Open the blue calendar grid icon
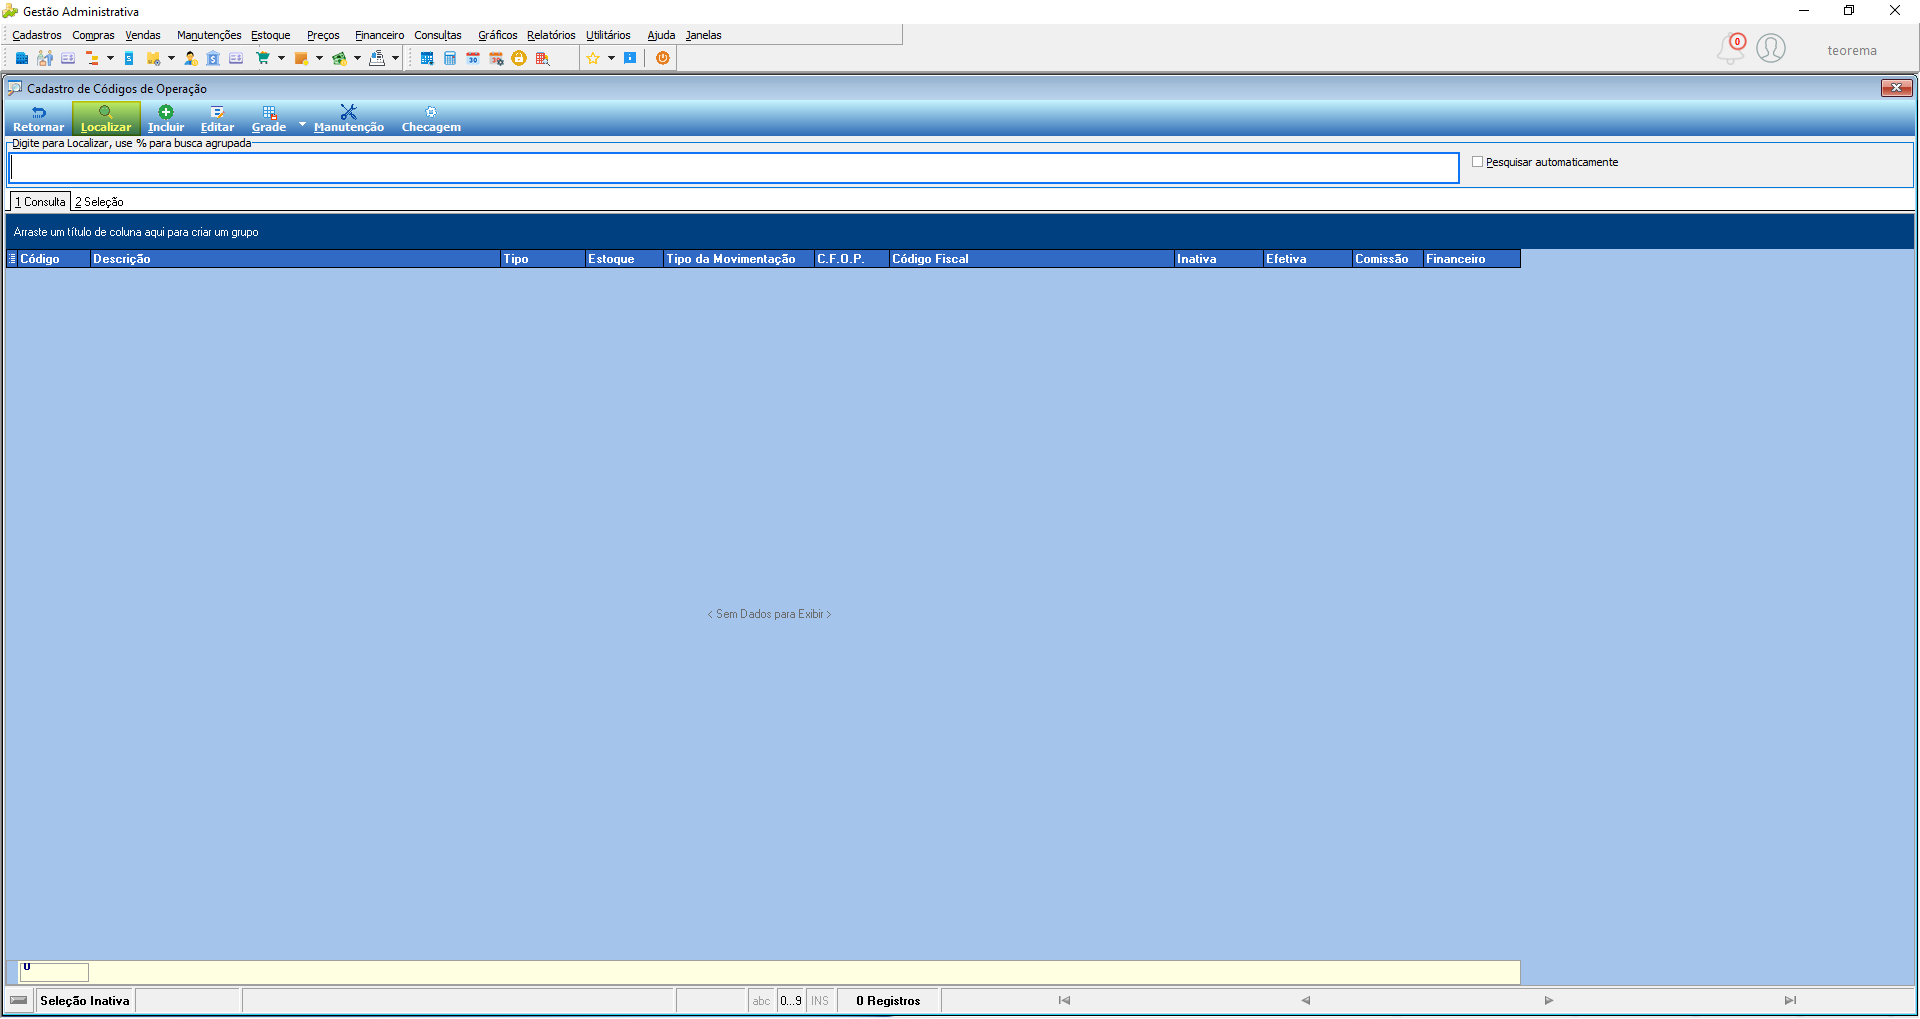 (x=427, y=58)
